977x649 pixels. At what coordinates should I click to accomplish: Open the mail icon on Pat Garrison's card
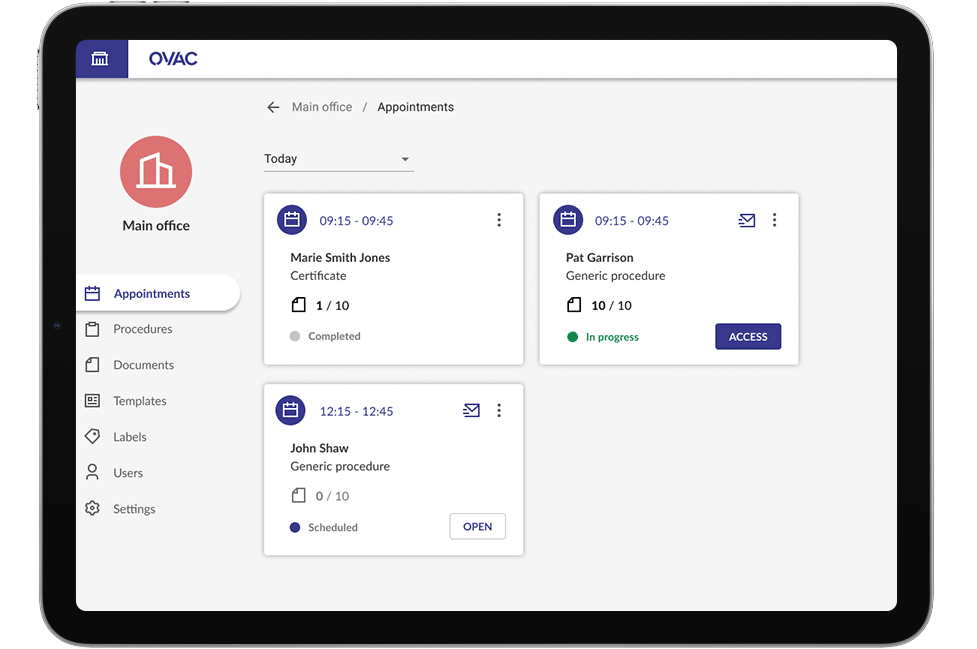pos(746,220)
